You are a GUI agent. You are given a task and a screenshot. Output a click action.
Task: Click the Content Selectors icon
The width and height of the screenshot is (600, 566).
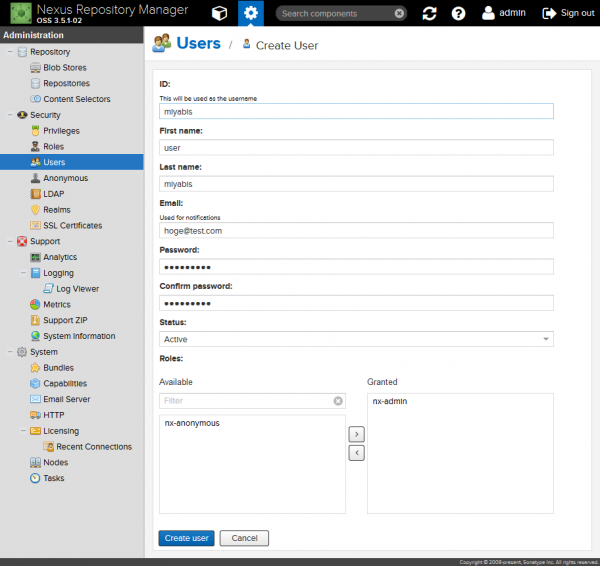35,99
